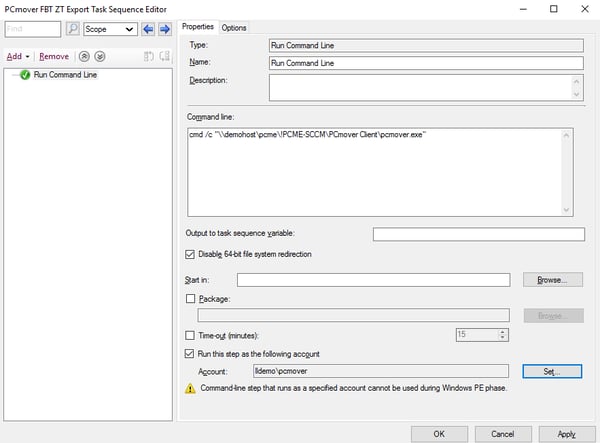Toggle Run this step as following account
This screenshot has width=600, height=443.
tap(189, 354)
